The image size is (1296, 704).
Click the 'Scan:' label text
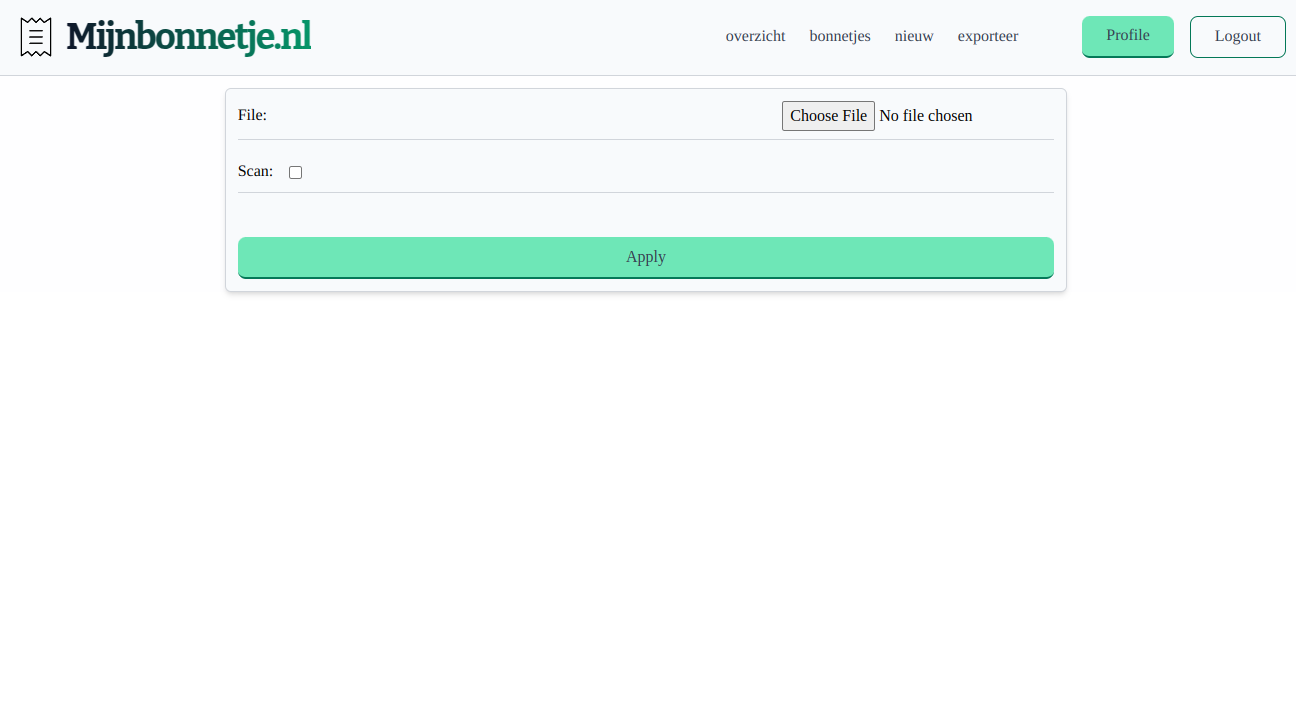[255, 171]
